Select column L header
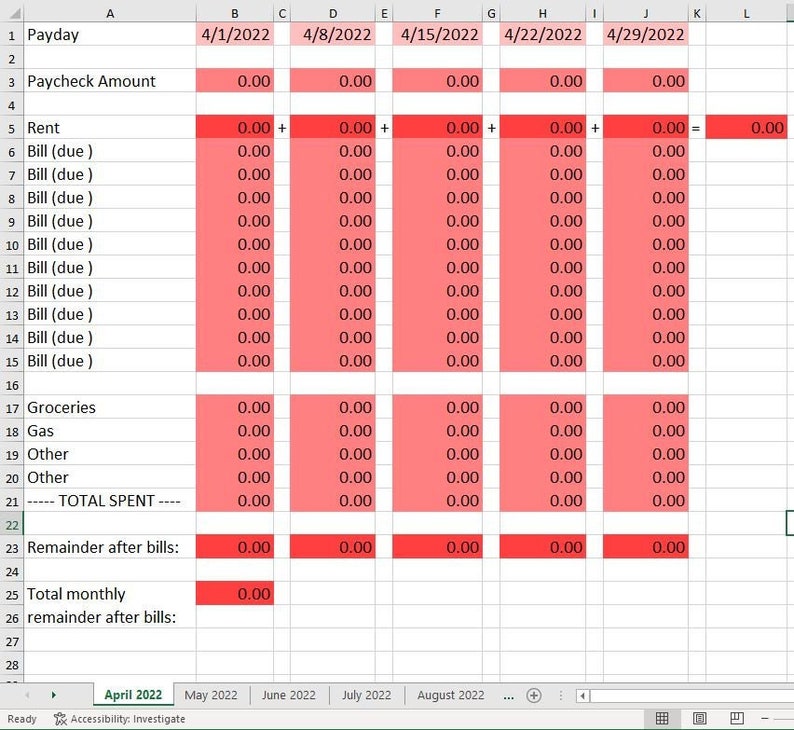This screenshot has width=794, height=730. [x=746, y=14]
